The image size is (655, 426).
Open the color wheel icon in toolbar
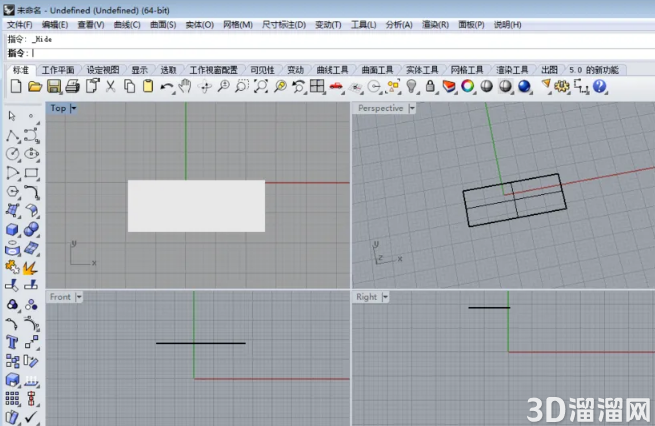[468, 86]
